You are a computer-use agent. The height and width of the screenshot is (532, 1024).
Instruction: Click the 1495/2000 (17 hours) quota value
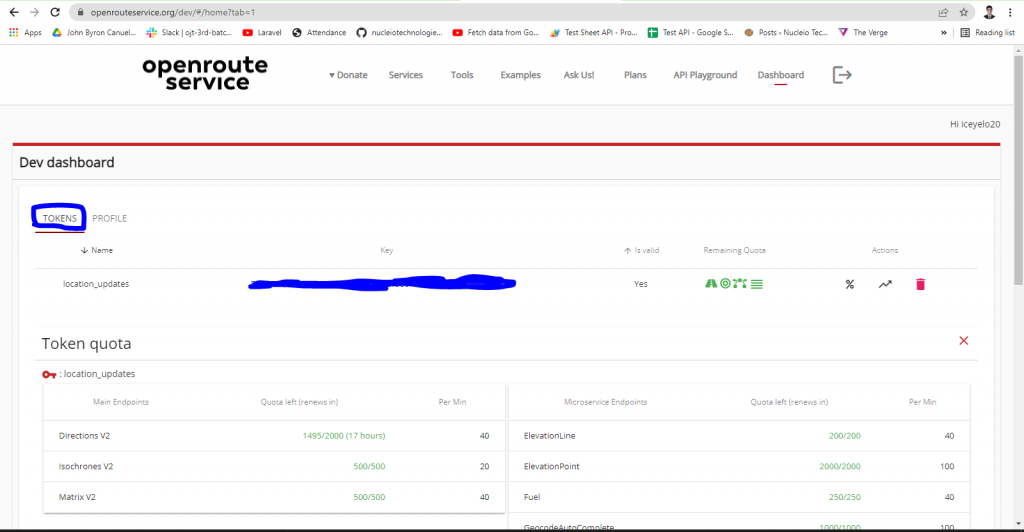tap(344, 435)
